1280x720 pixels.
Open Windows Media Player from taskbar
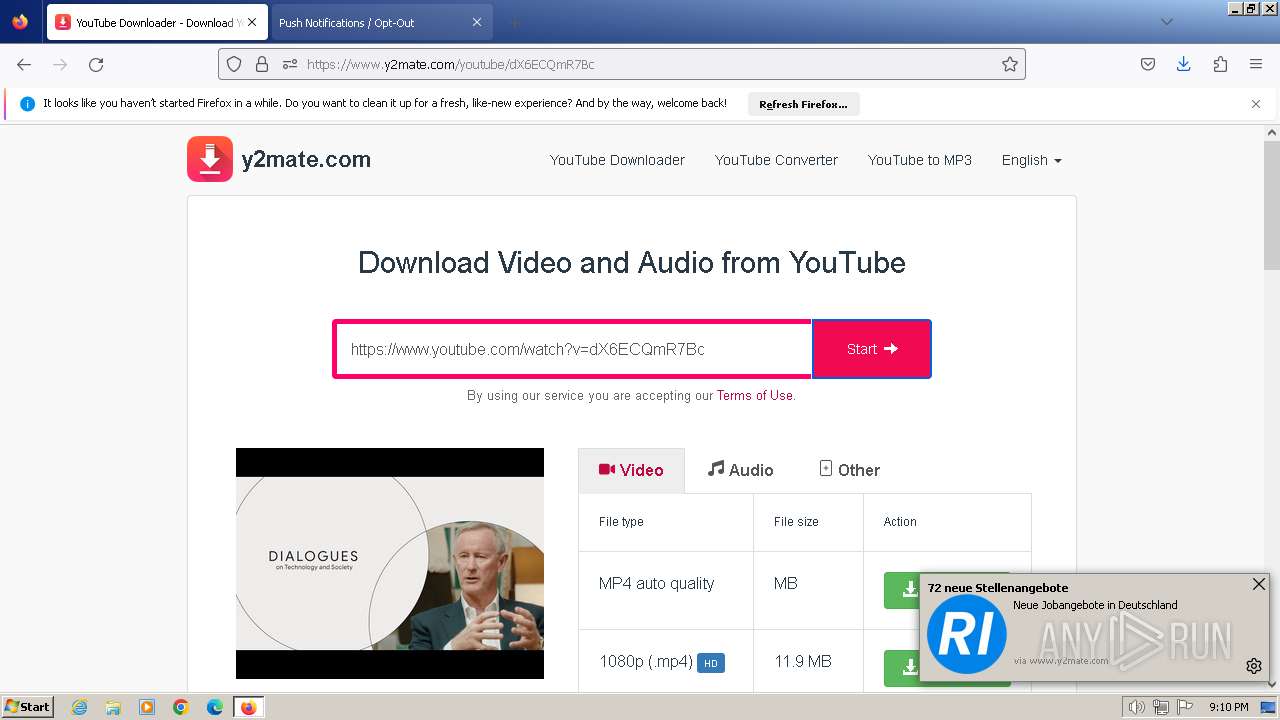tap(147, 707)
